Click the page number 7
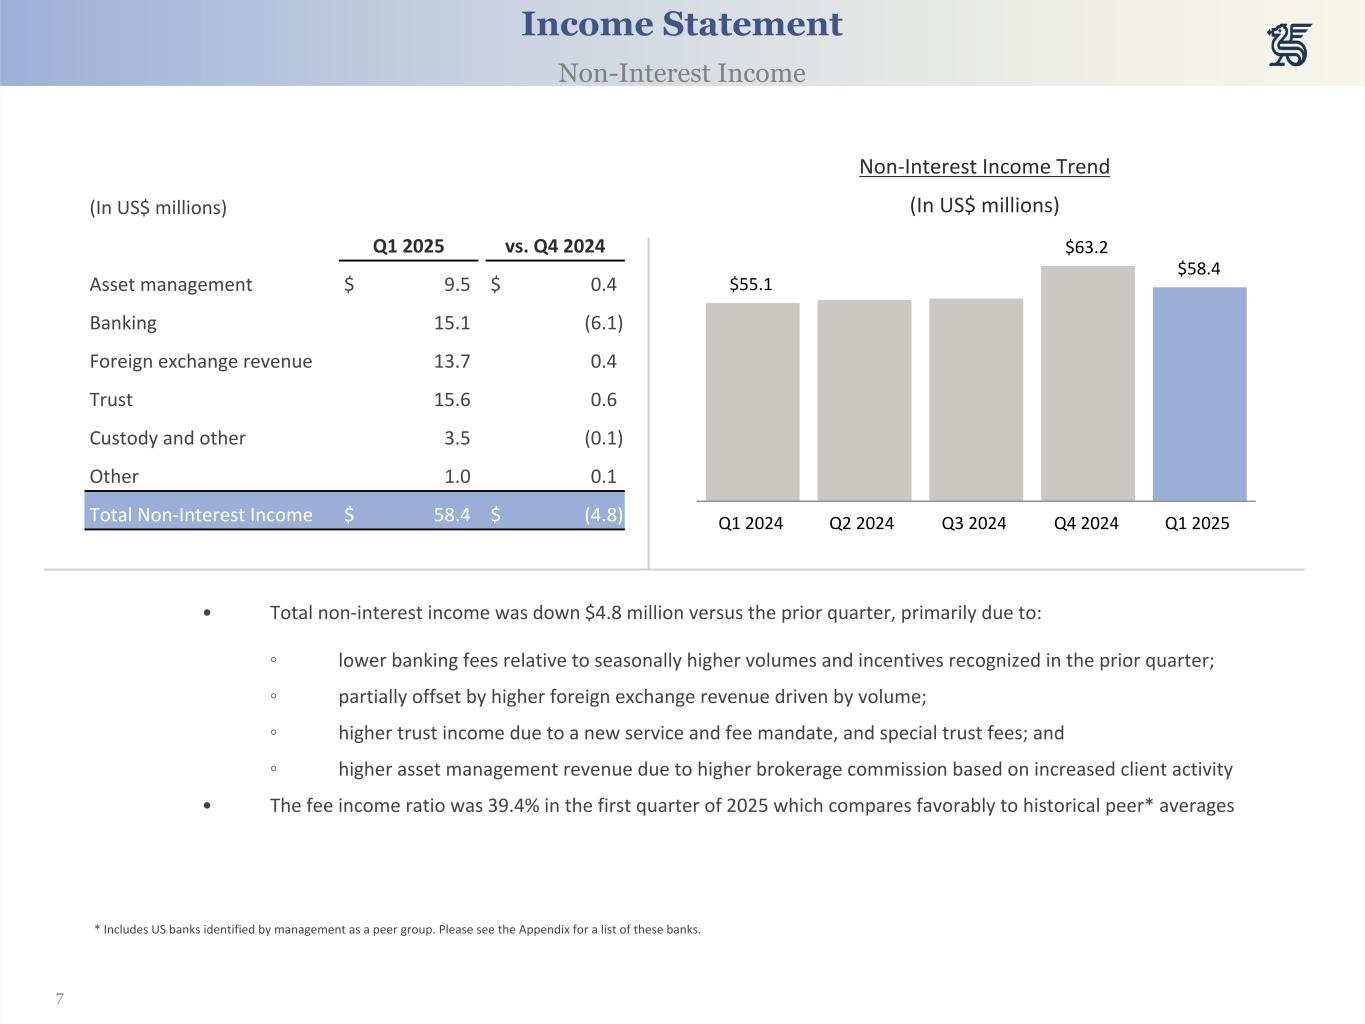The image size is (1365, 1024). pyautogui.click(x=60, y=999)
